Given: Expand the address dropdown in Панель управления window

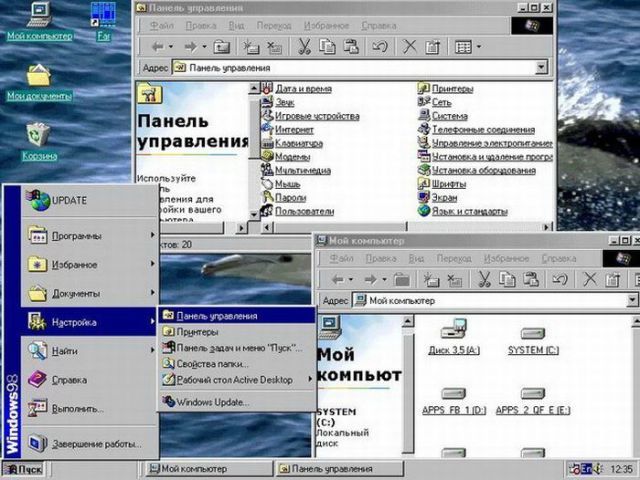Looking at the screenshot, I should [x=542, y=68].
